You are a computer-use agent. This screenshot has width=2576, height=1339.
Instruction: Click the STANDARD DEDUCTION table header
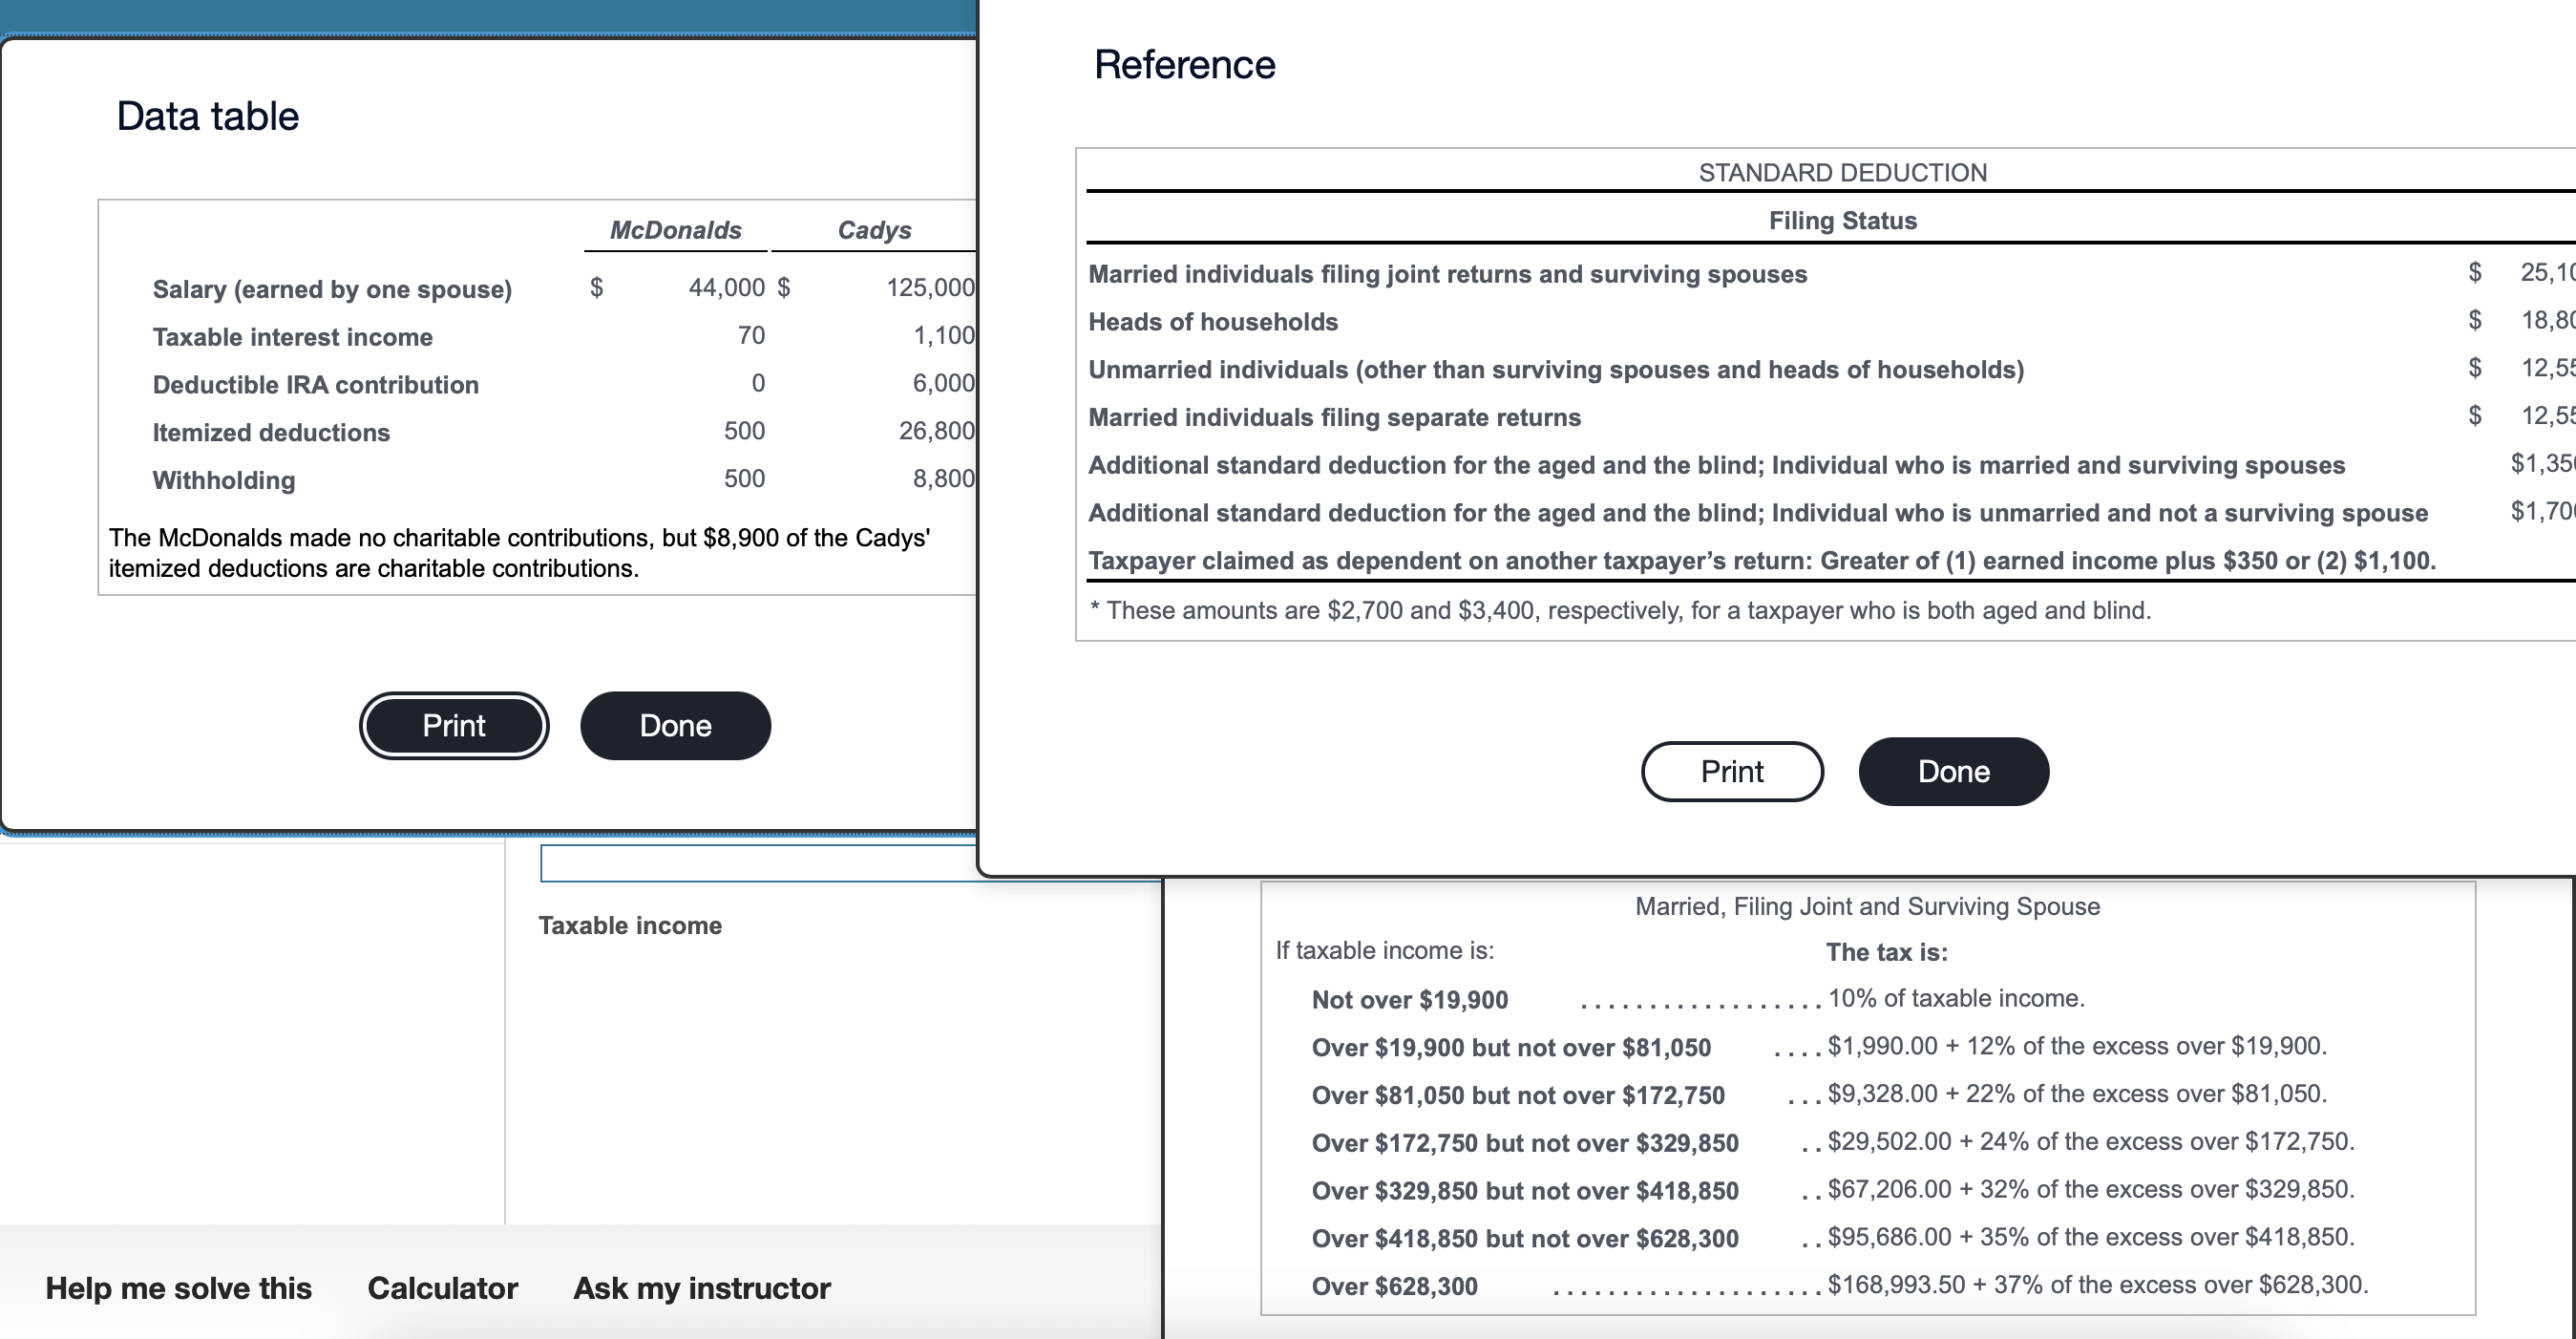pyautogui.click(x=1841, y=172)
